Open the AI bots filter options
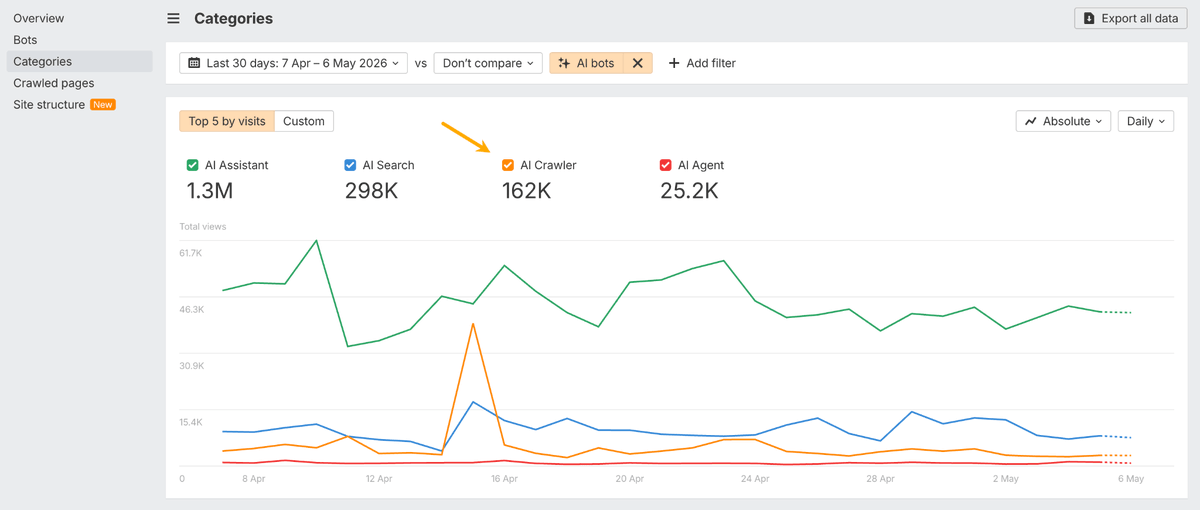The height and width of the screenshot is (510, 1200). (x=587, y=63)
